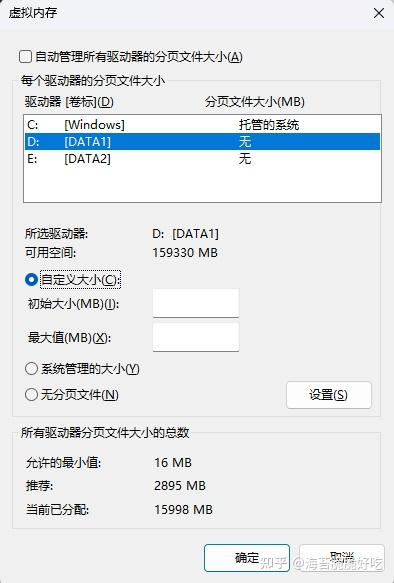This screenshot has height=583, width=394.
Task: Click the 最大值(MB) input field
Action: 196,337
